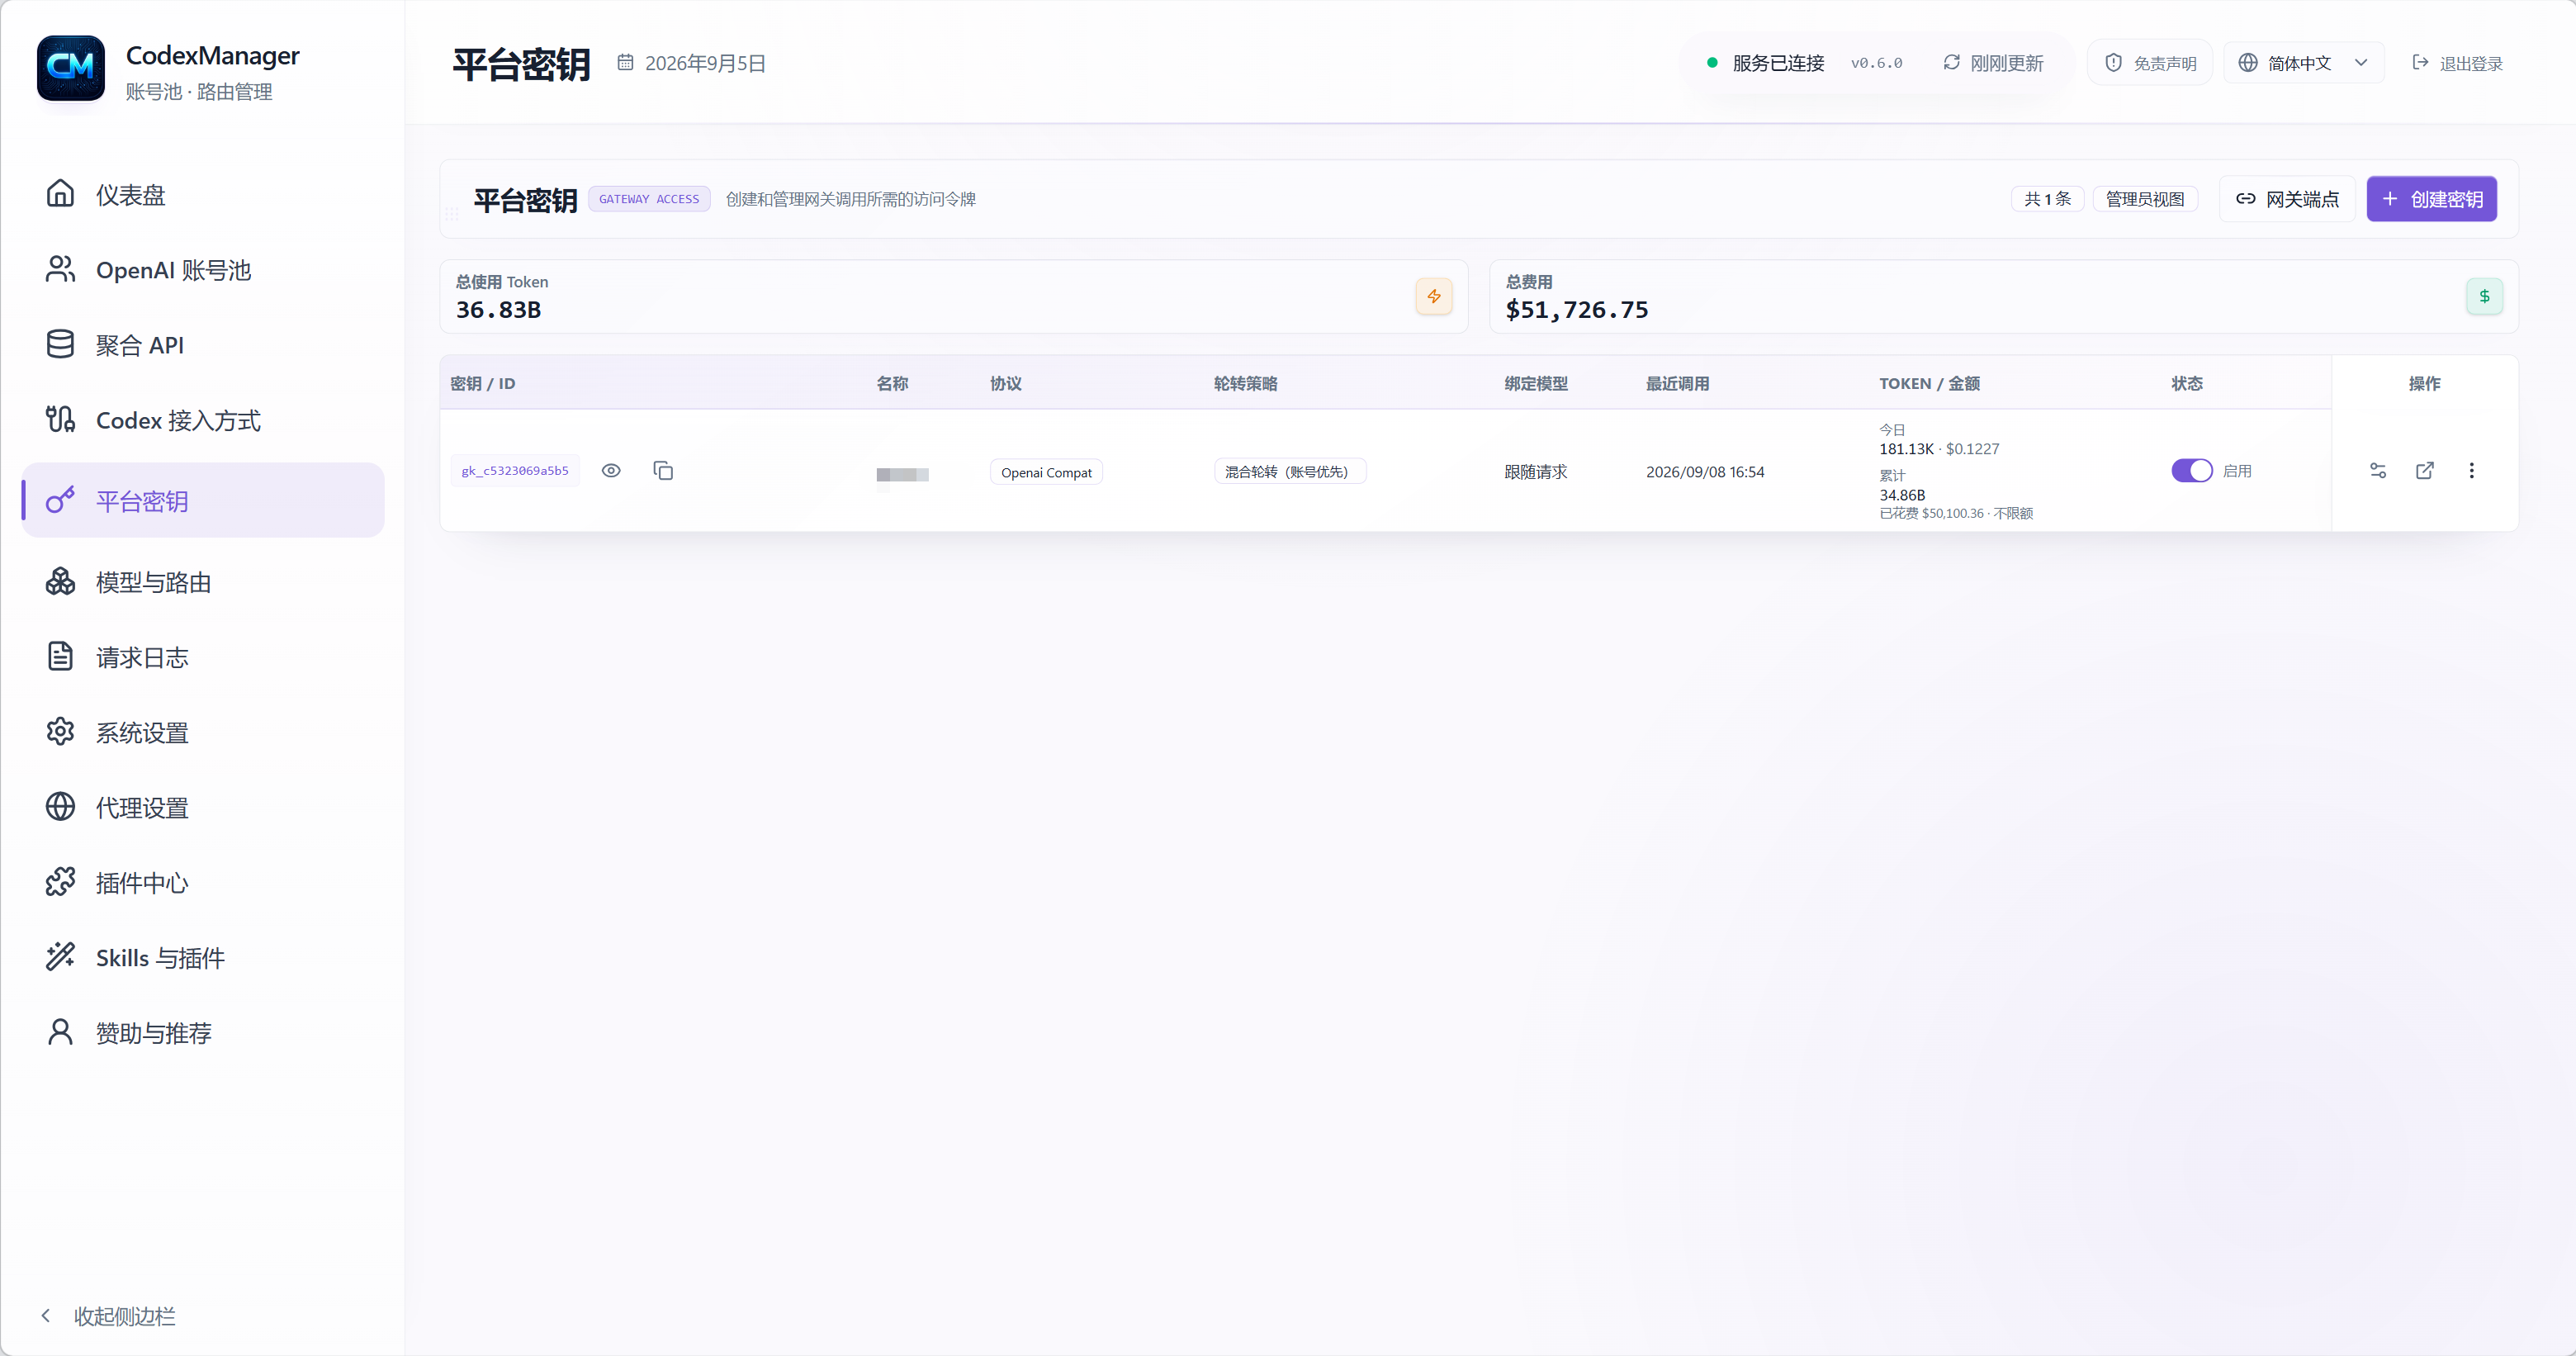
Task: Click the 网关端点 button
Action: click(x=2287, y=199)
